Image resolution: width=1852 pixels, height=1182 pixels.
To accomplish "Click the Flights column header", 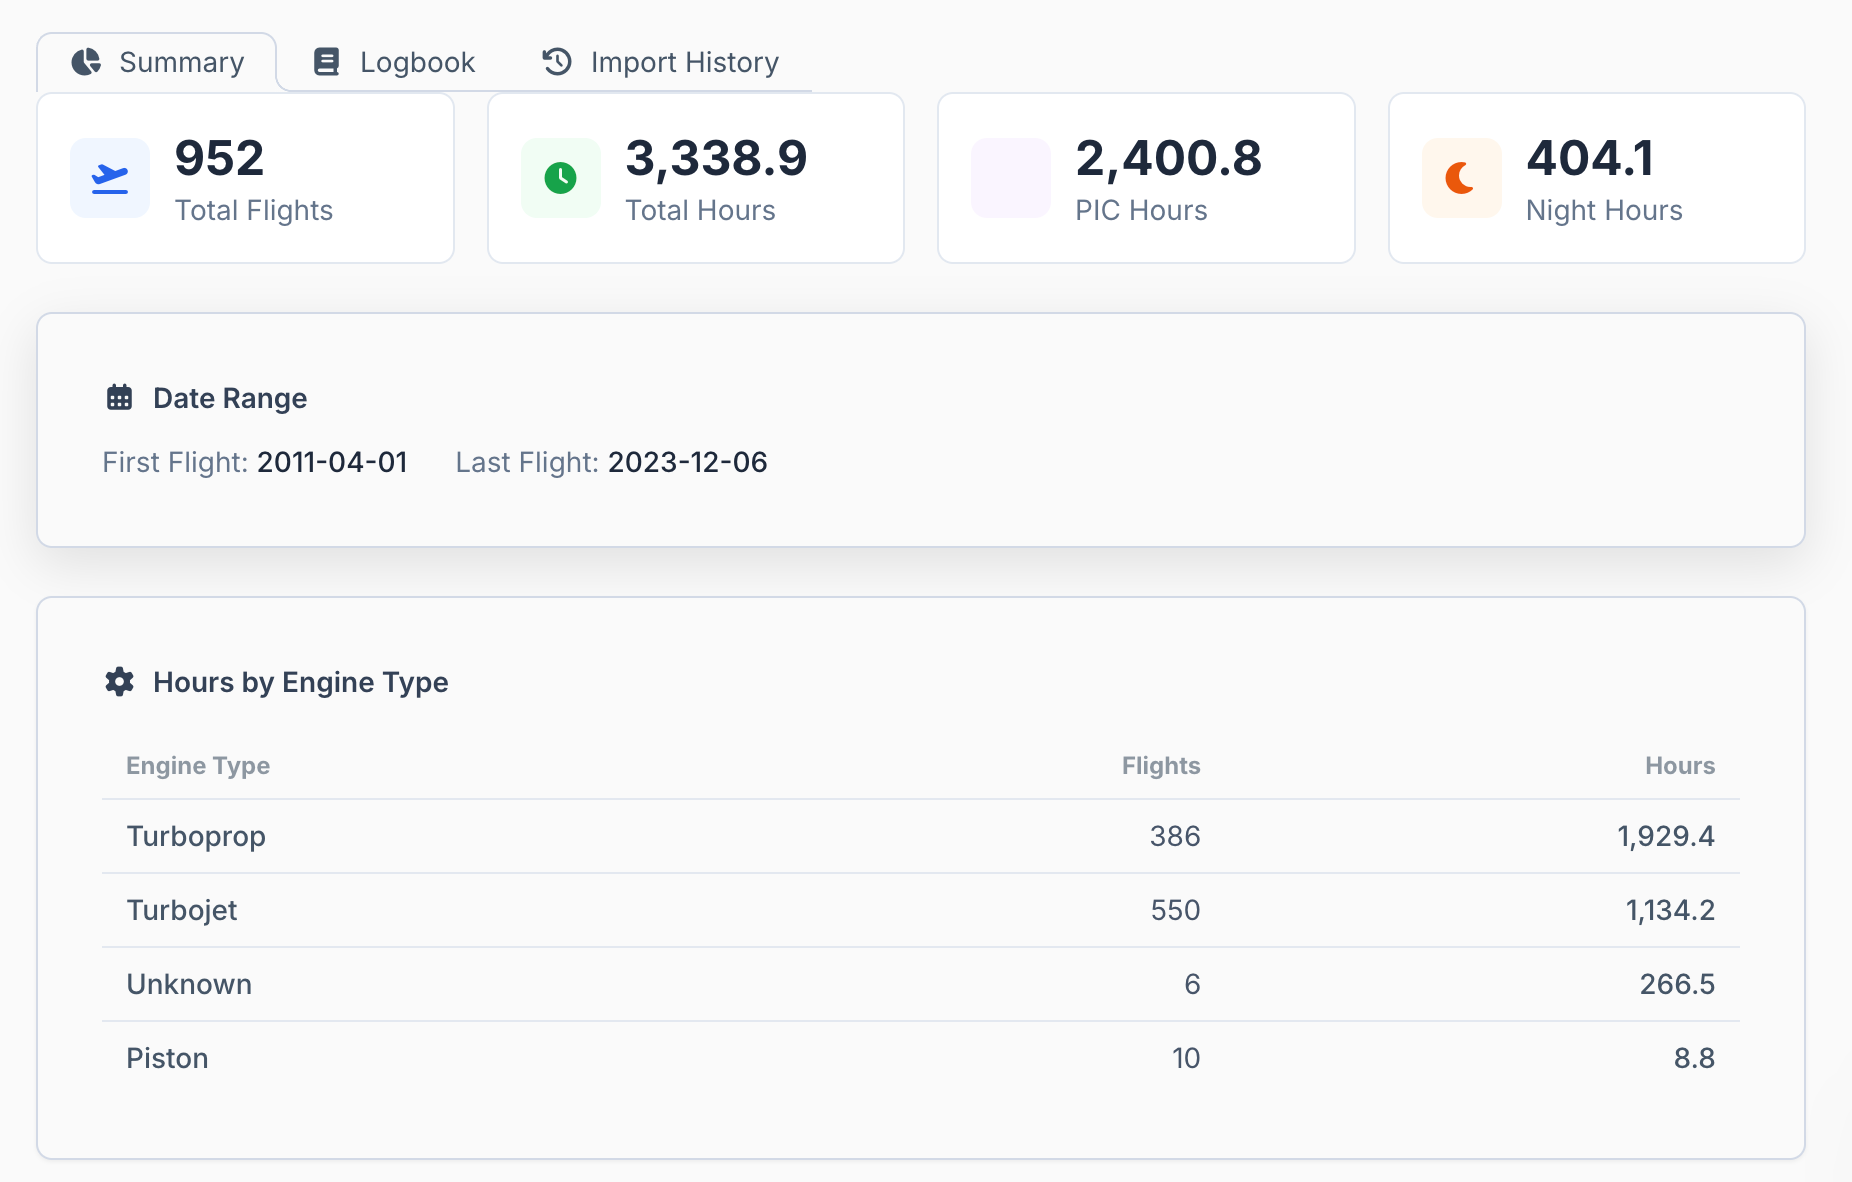I will tap(1160, 766).
